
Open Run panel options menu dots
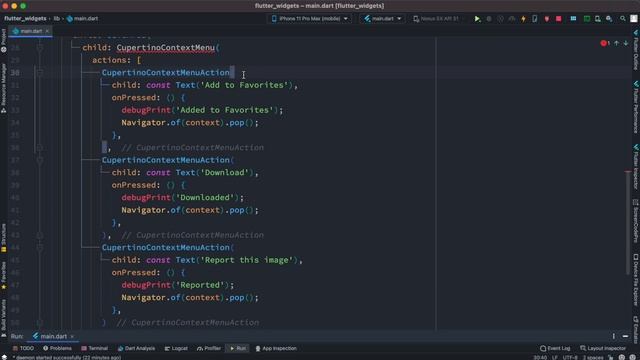coord(613,336)
